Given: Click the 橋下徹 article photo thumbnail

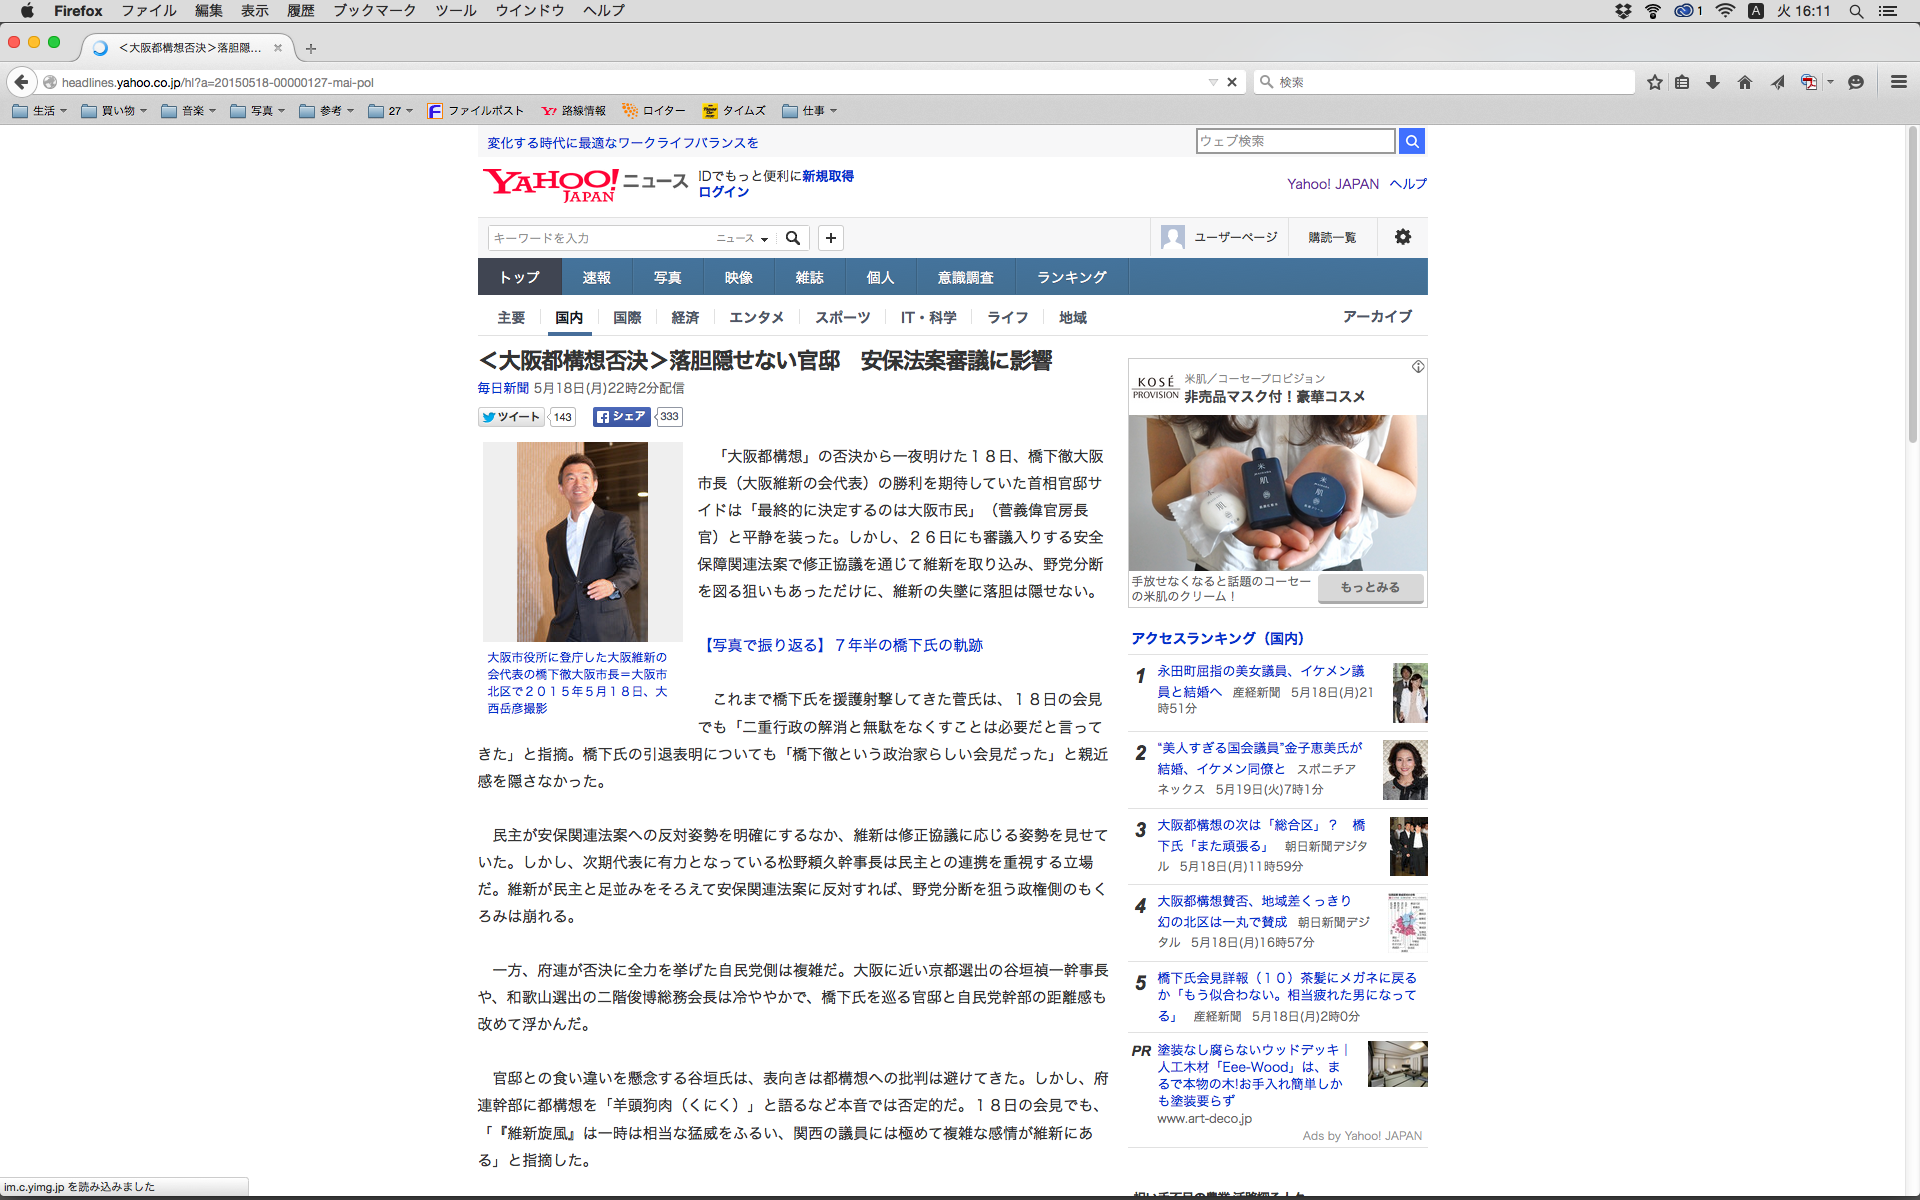Looking at the screenshot, I should click(582, 541).
